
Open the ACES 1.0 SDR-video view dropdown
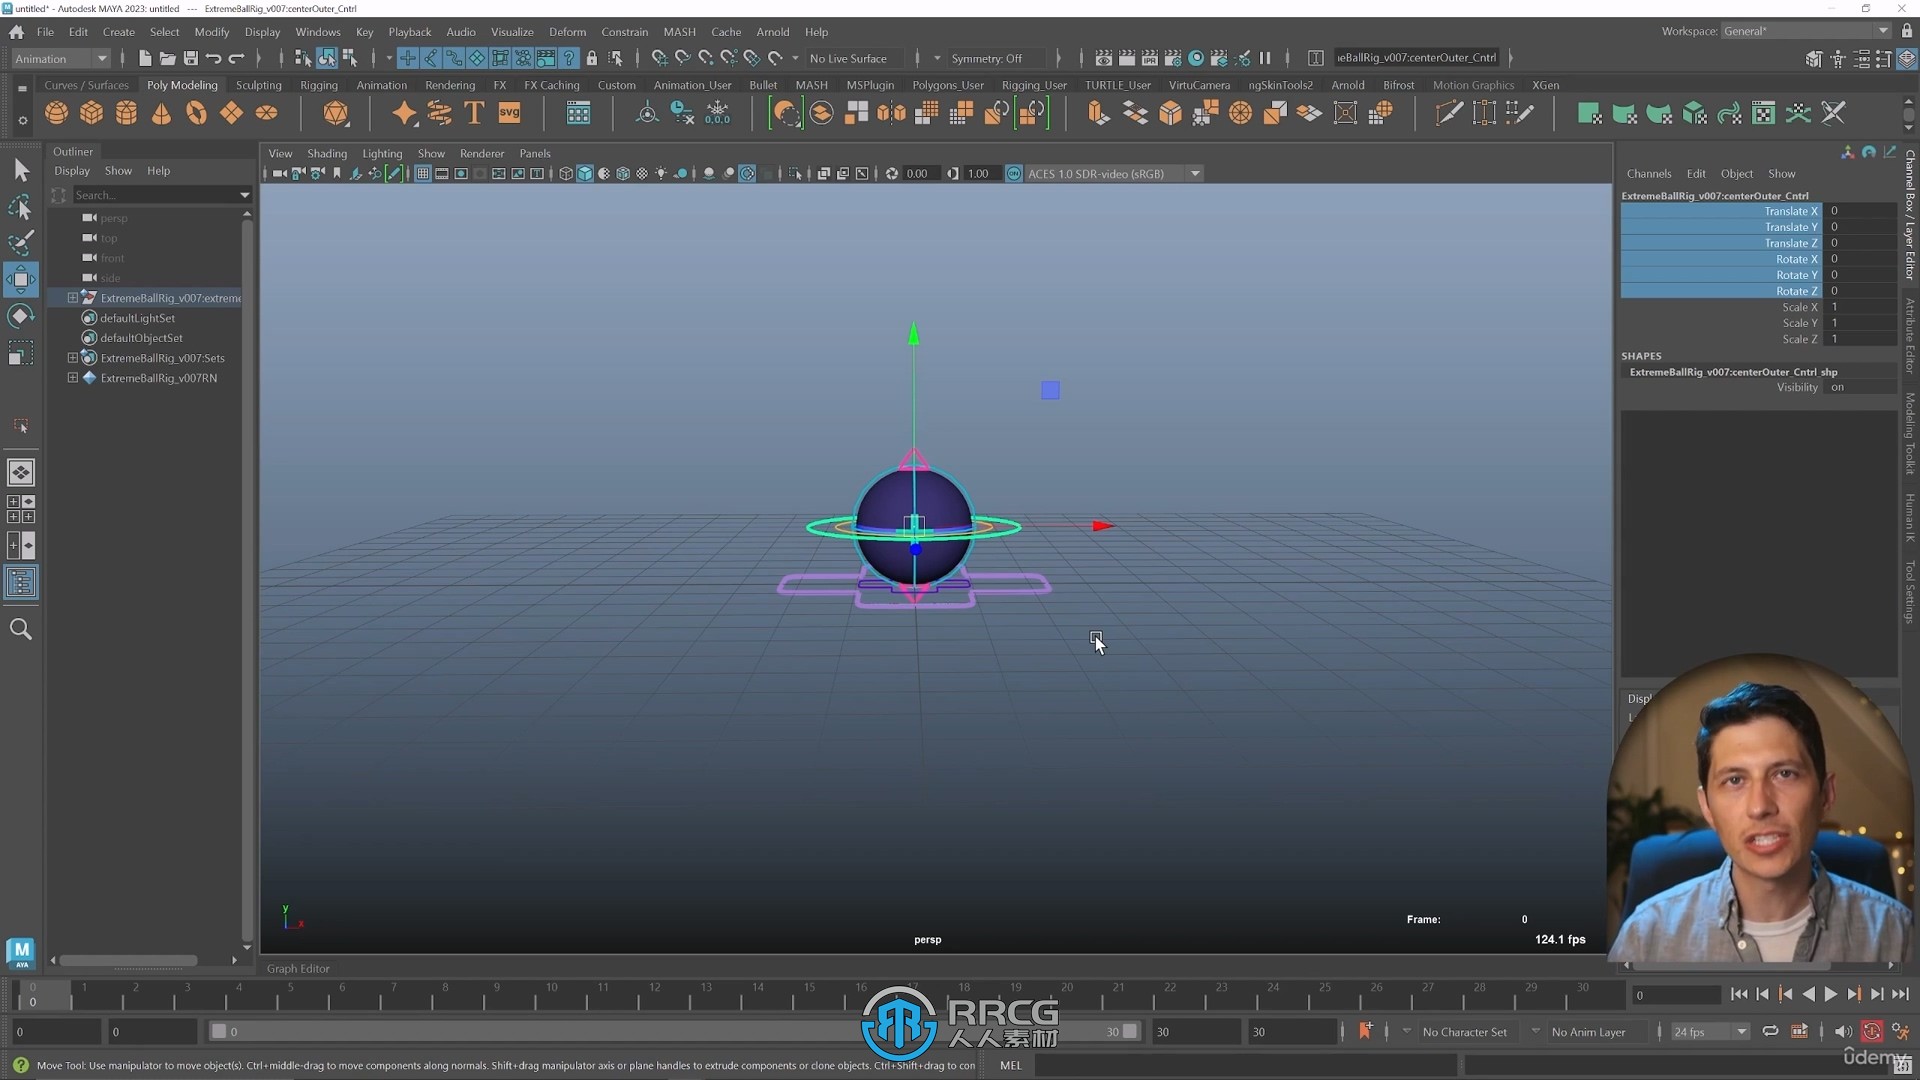click(1113, 173)
